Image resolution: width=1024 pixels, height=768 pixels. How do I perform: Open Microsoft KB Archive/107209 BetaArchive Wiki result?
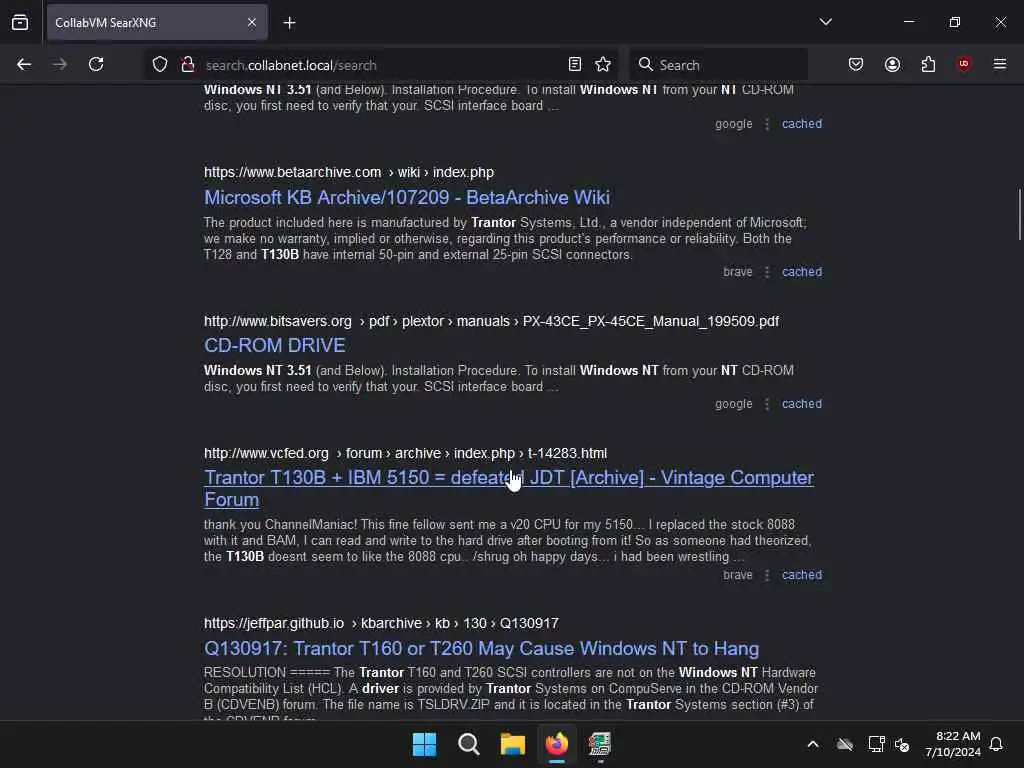click(407, 197)
